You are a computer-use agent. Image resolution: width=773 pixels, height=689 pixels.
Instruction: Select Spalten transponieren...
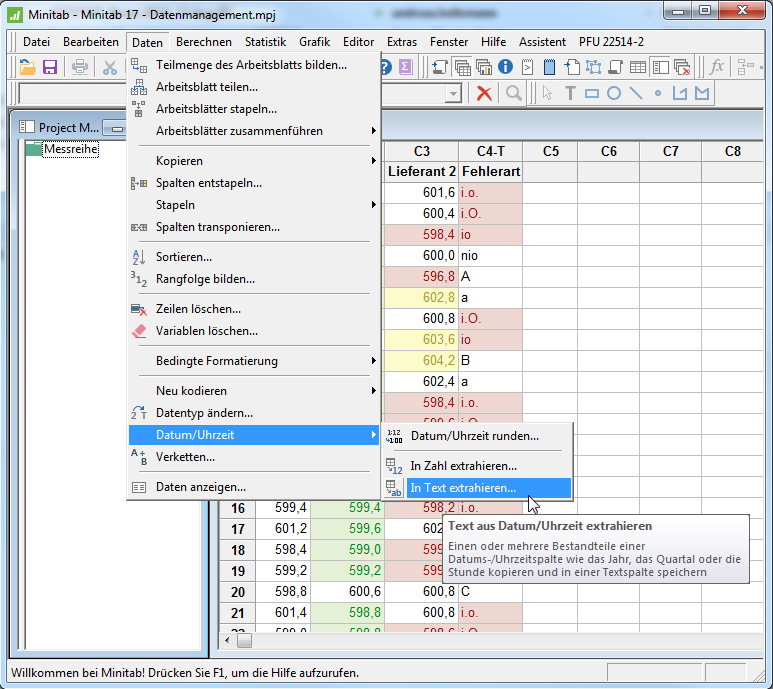[254, 227]
